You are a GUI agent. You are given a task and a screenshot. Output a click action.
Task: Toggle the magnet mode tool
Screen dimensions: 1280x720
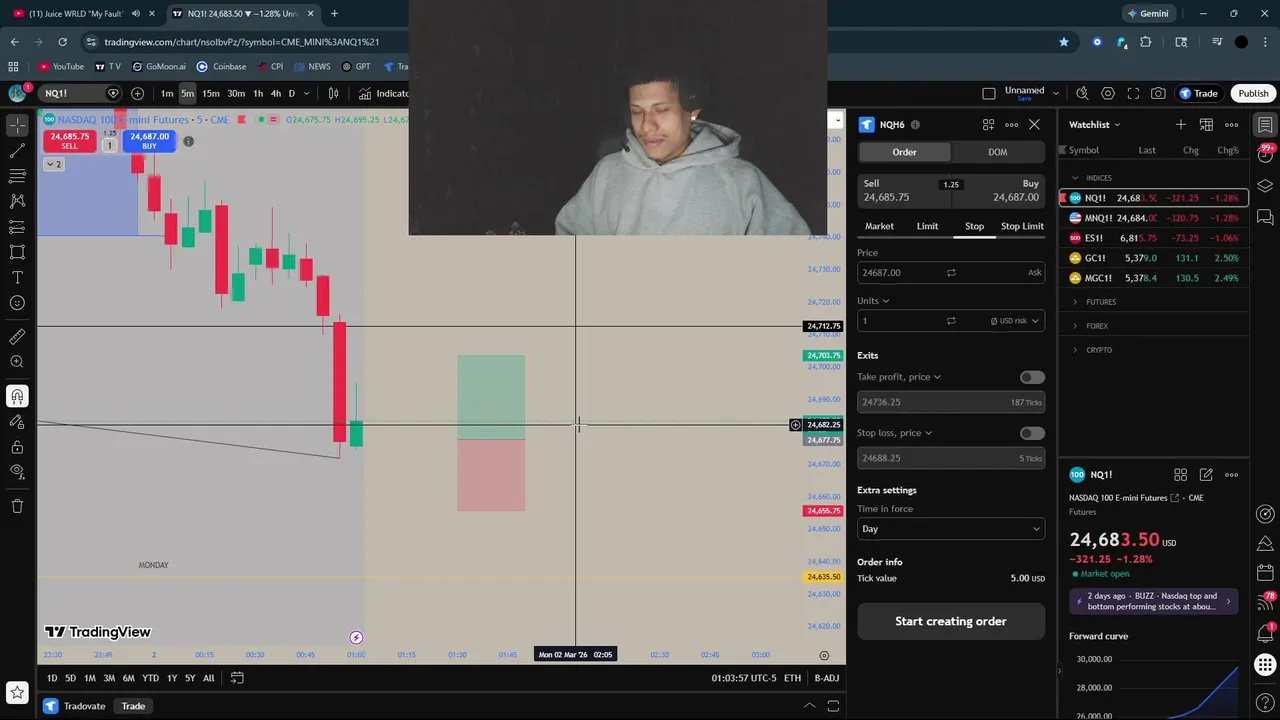[17, 396]
